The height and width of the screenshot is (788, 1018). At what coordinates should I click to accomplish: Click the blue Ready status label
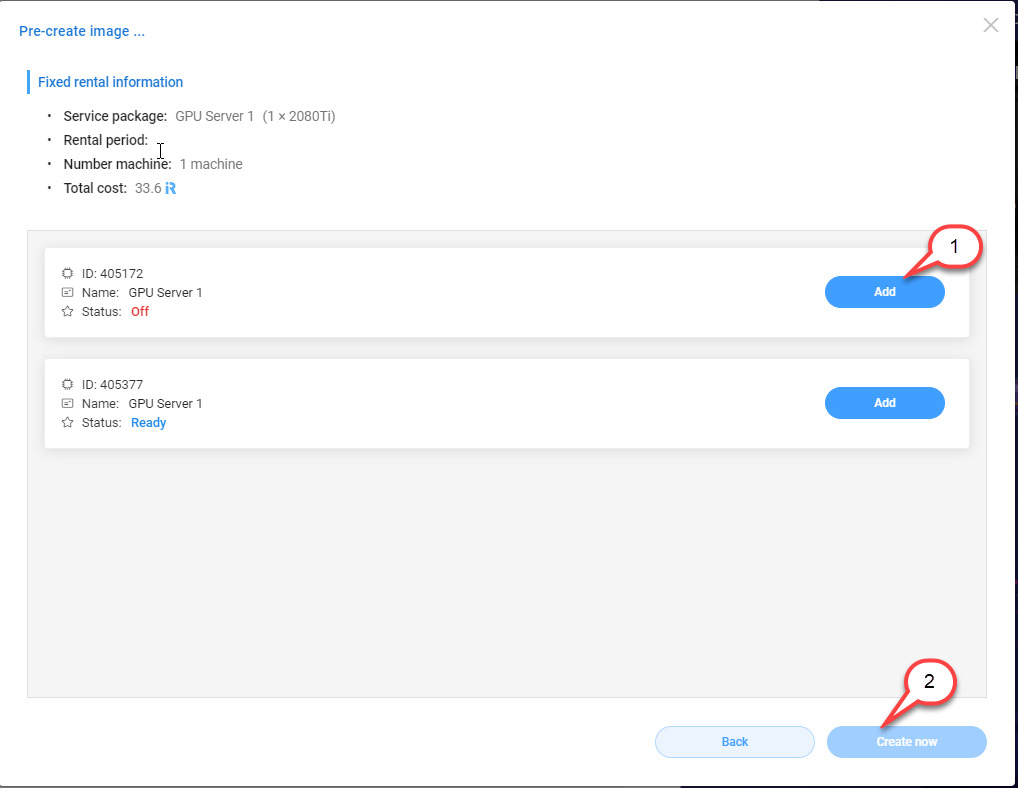click(x=148, y=422)
